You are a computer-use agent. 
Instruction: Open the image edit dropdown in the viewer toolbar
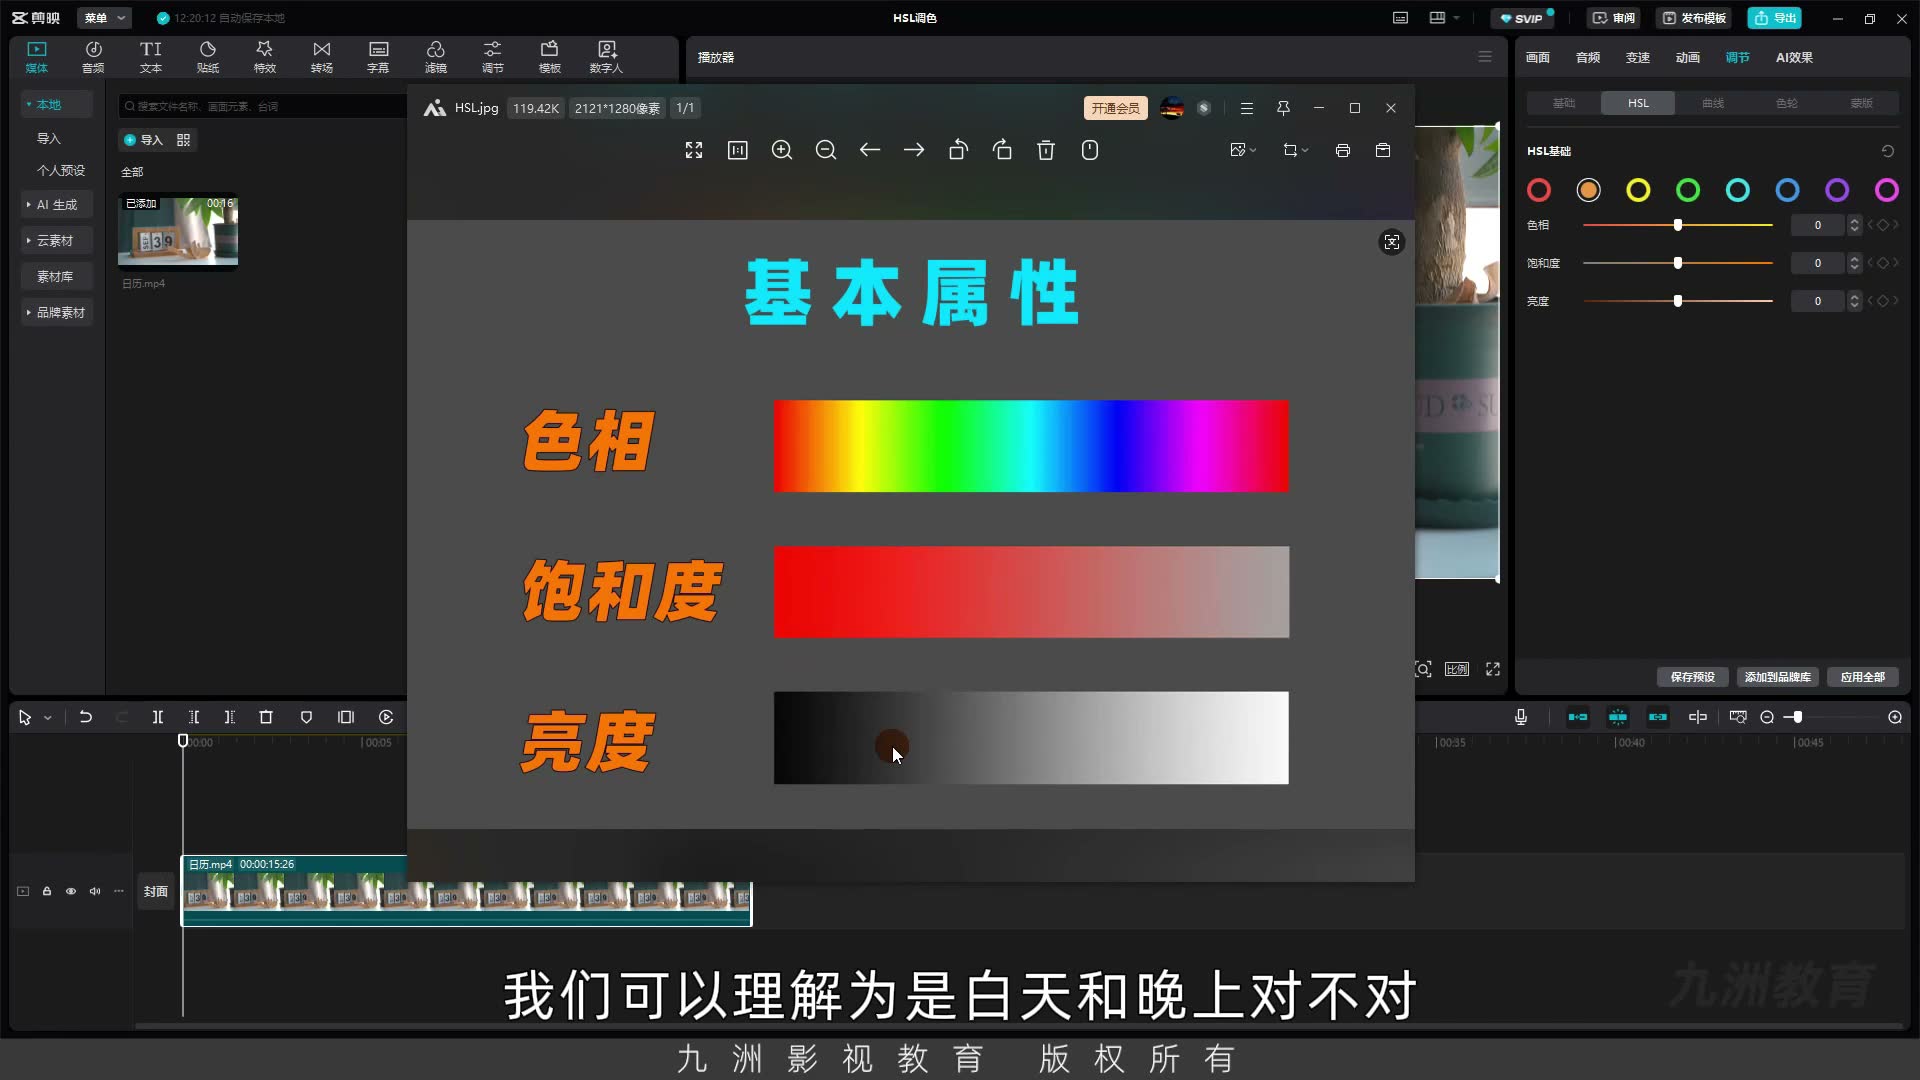click(1243, 150)
